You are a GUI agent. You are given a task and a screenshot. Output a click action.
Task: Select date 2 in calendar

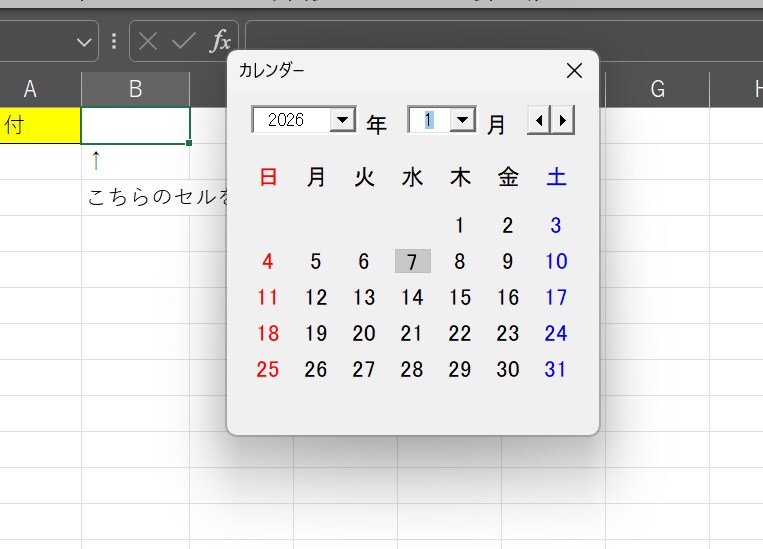[508, 225]
